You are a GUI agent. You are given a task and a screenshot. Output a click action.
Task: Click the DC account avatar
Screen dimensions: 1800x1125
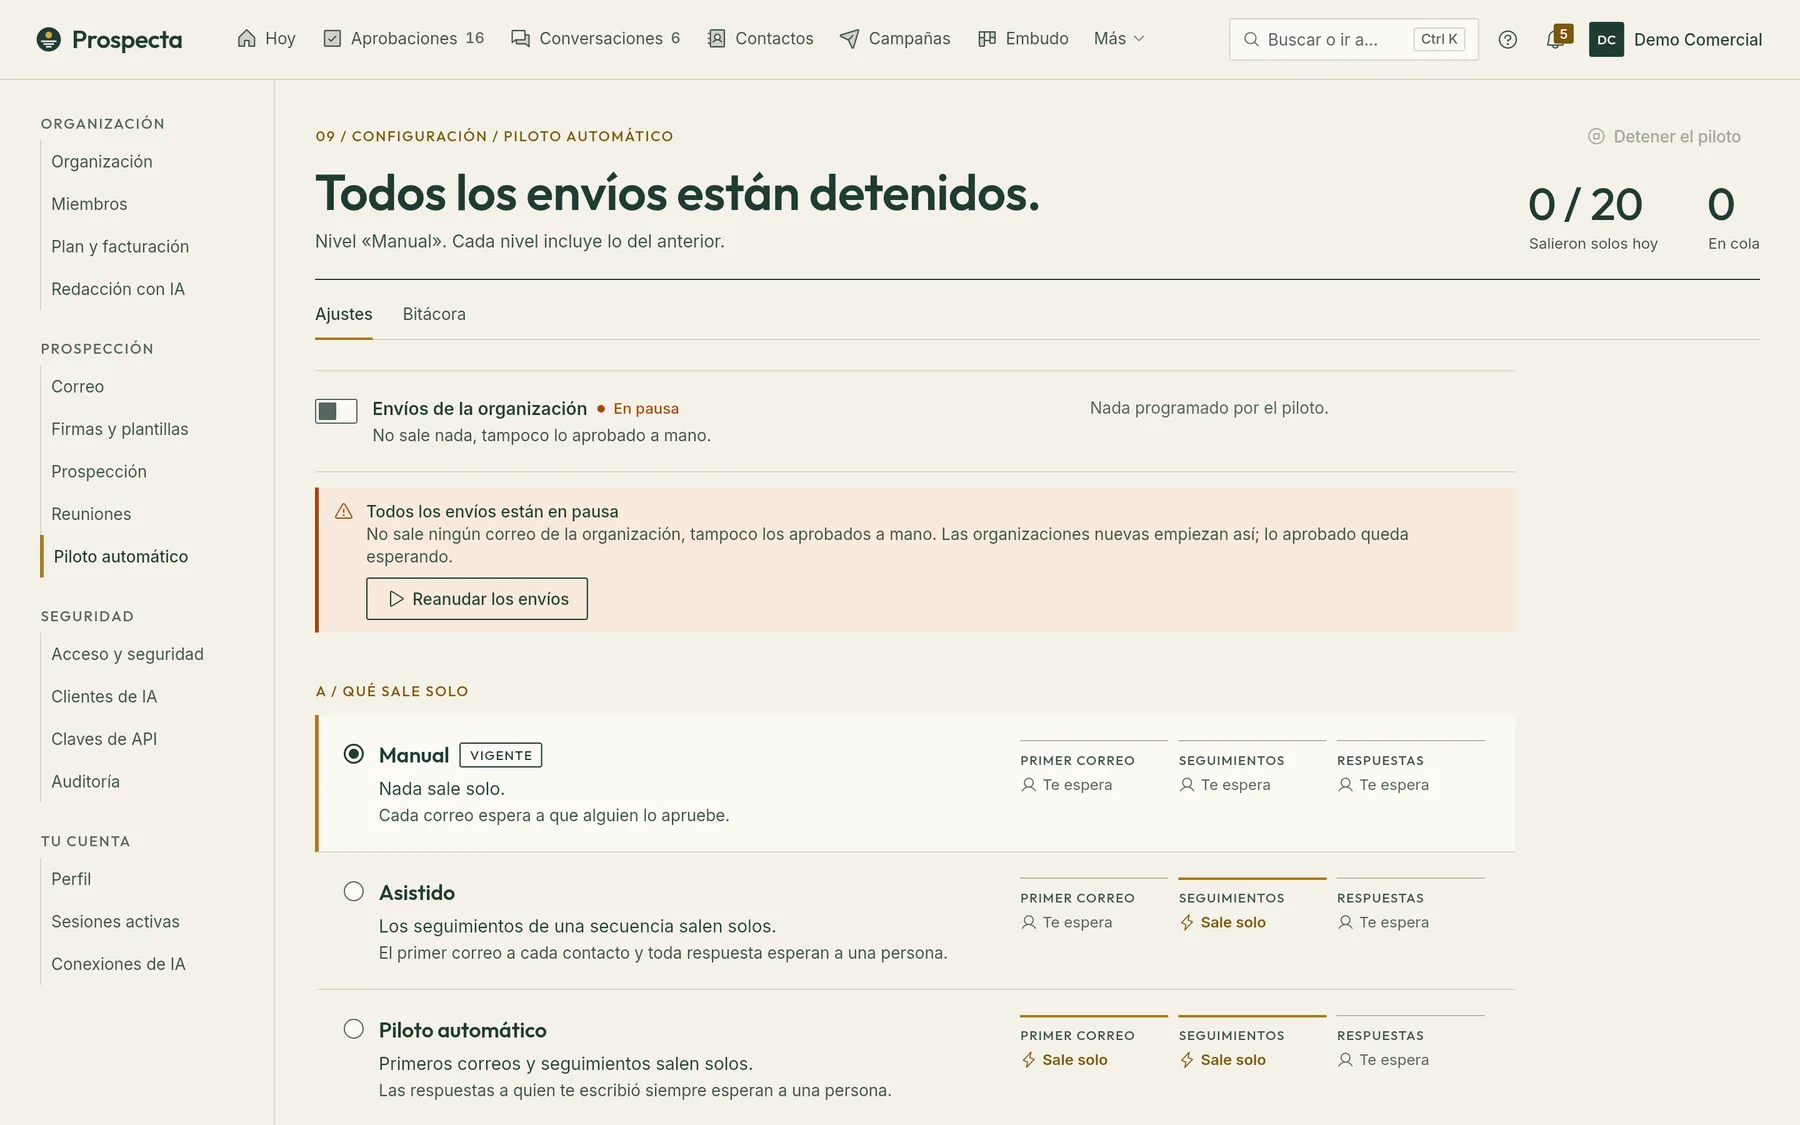click(1606, 39)
